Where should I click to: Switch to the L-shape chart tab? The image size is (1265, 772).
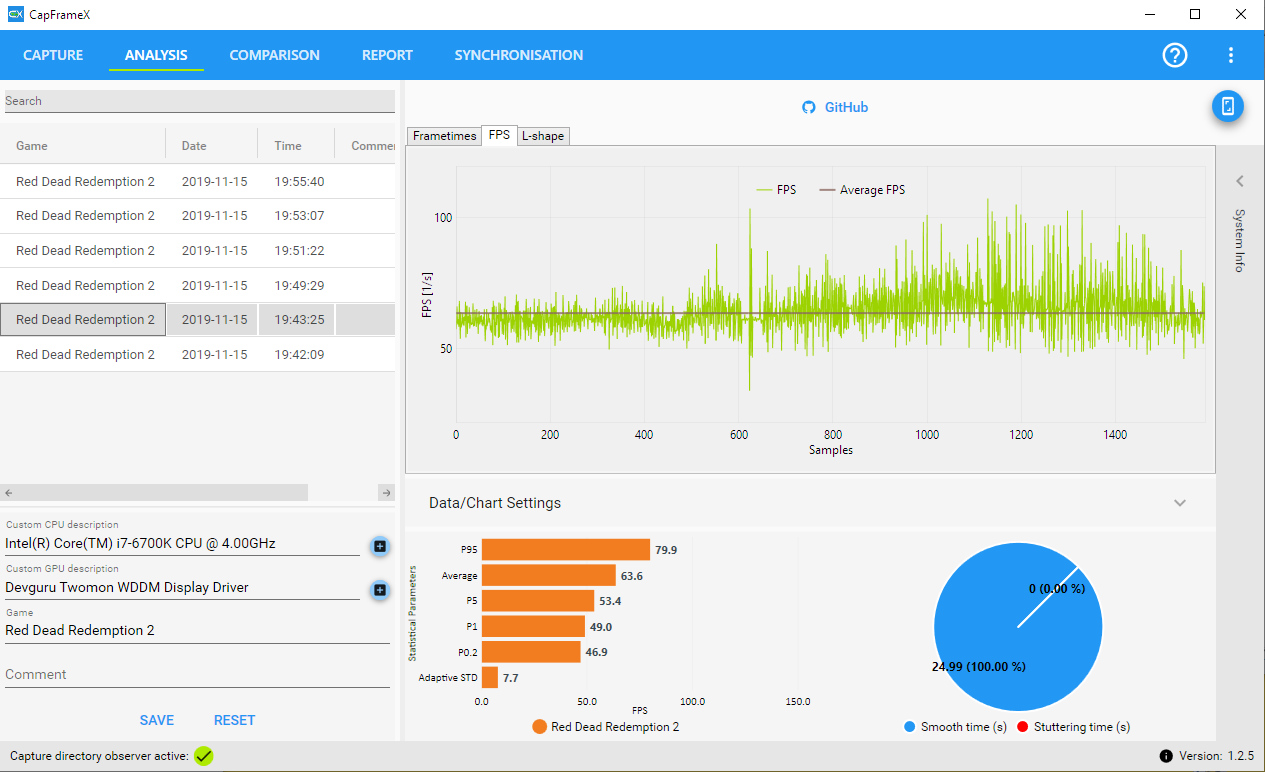click(543, 136)
